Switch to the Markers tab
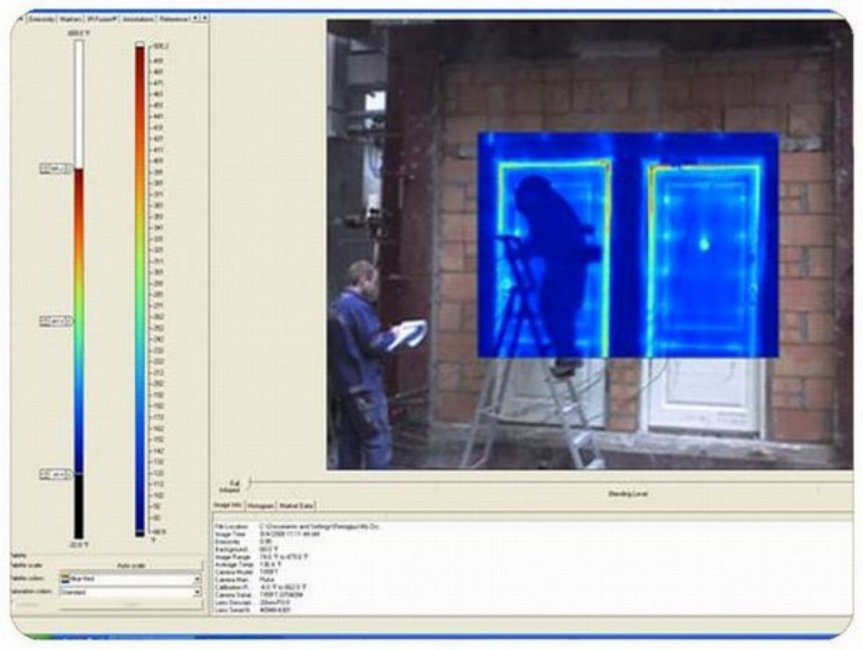This screenshot has width=863, height=650. click(71, 18)
